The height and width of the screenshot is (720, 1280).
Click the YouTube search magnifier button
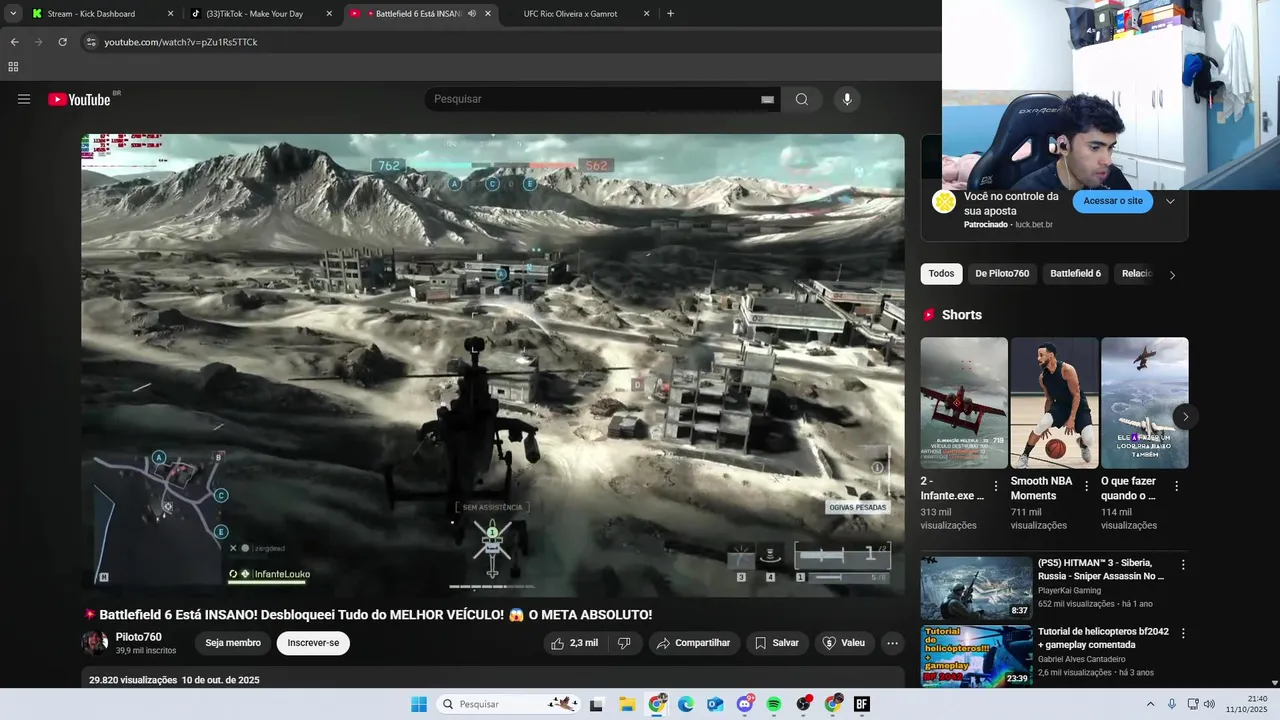coord(802,99)
